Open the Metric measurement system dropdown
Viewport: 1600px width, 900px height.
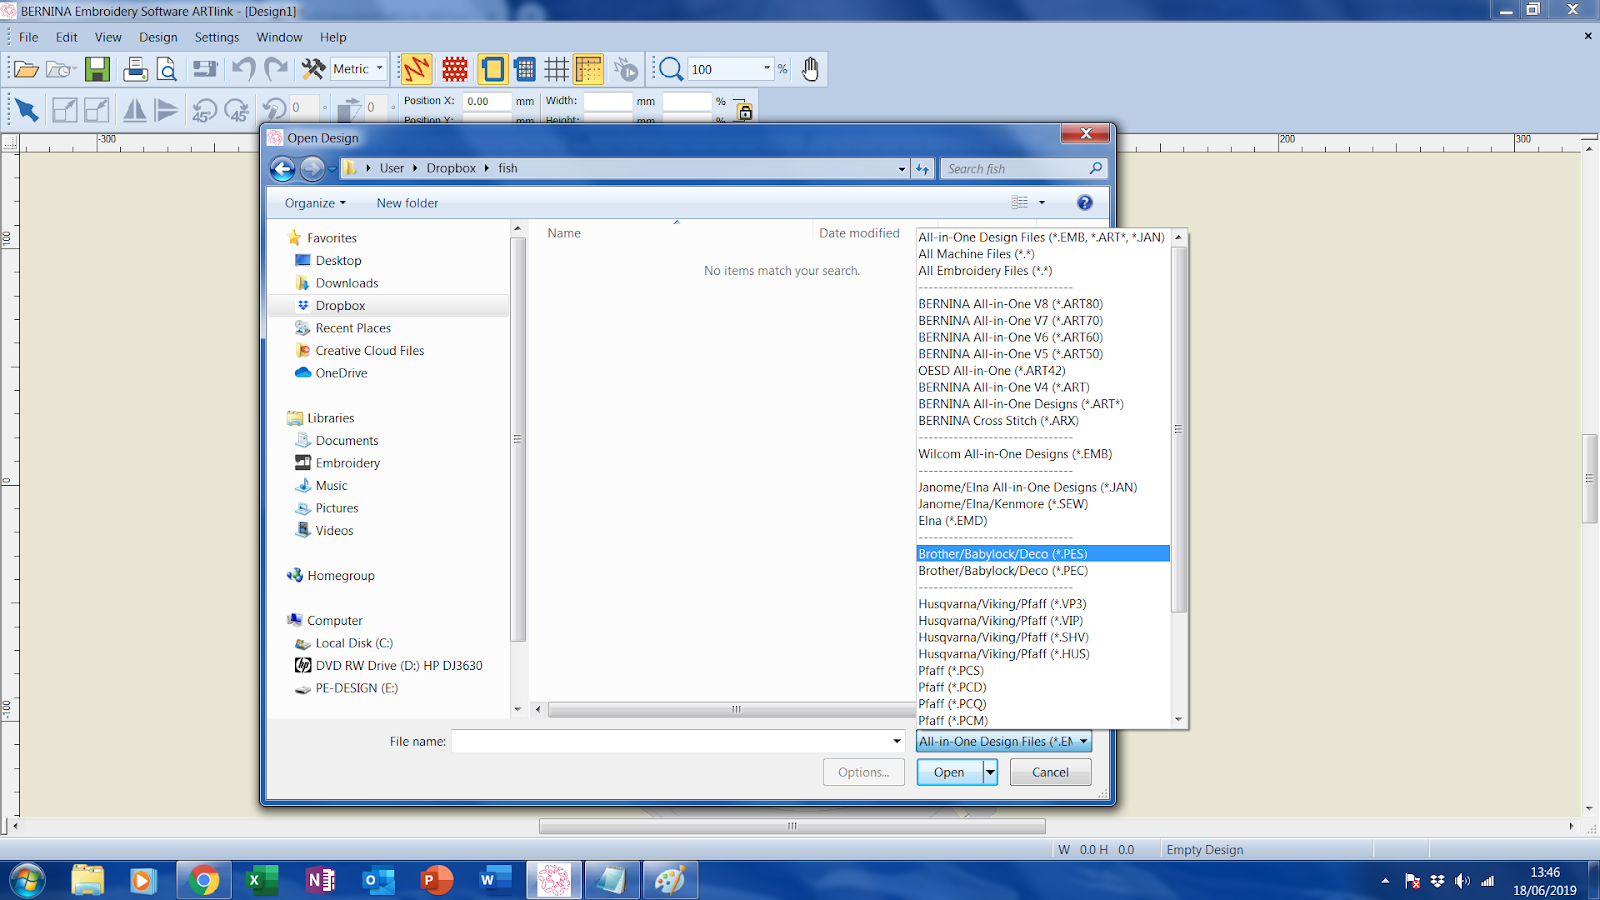379,69
